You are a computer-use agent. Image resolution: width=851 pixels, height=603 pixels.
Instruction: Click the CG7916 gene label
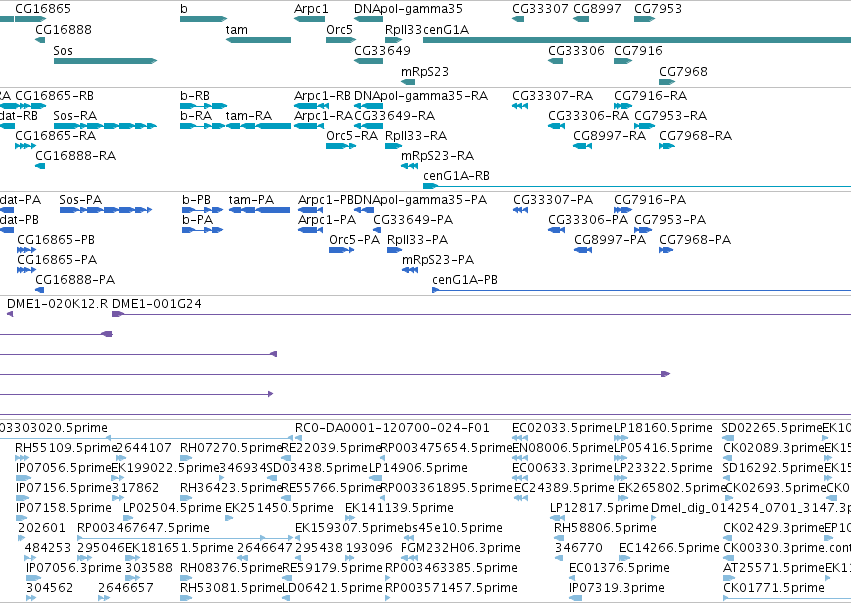(638, 50)
